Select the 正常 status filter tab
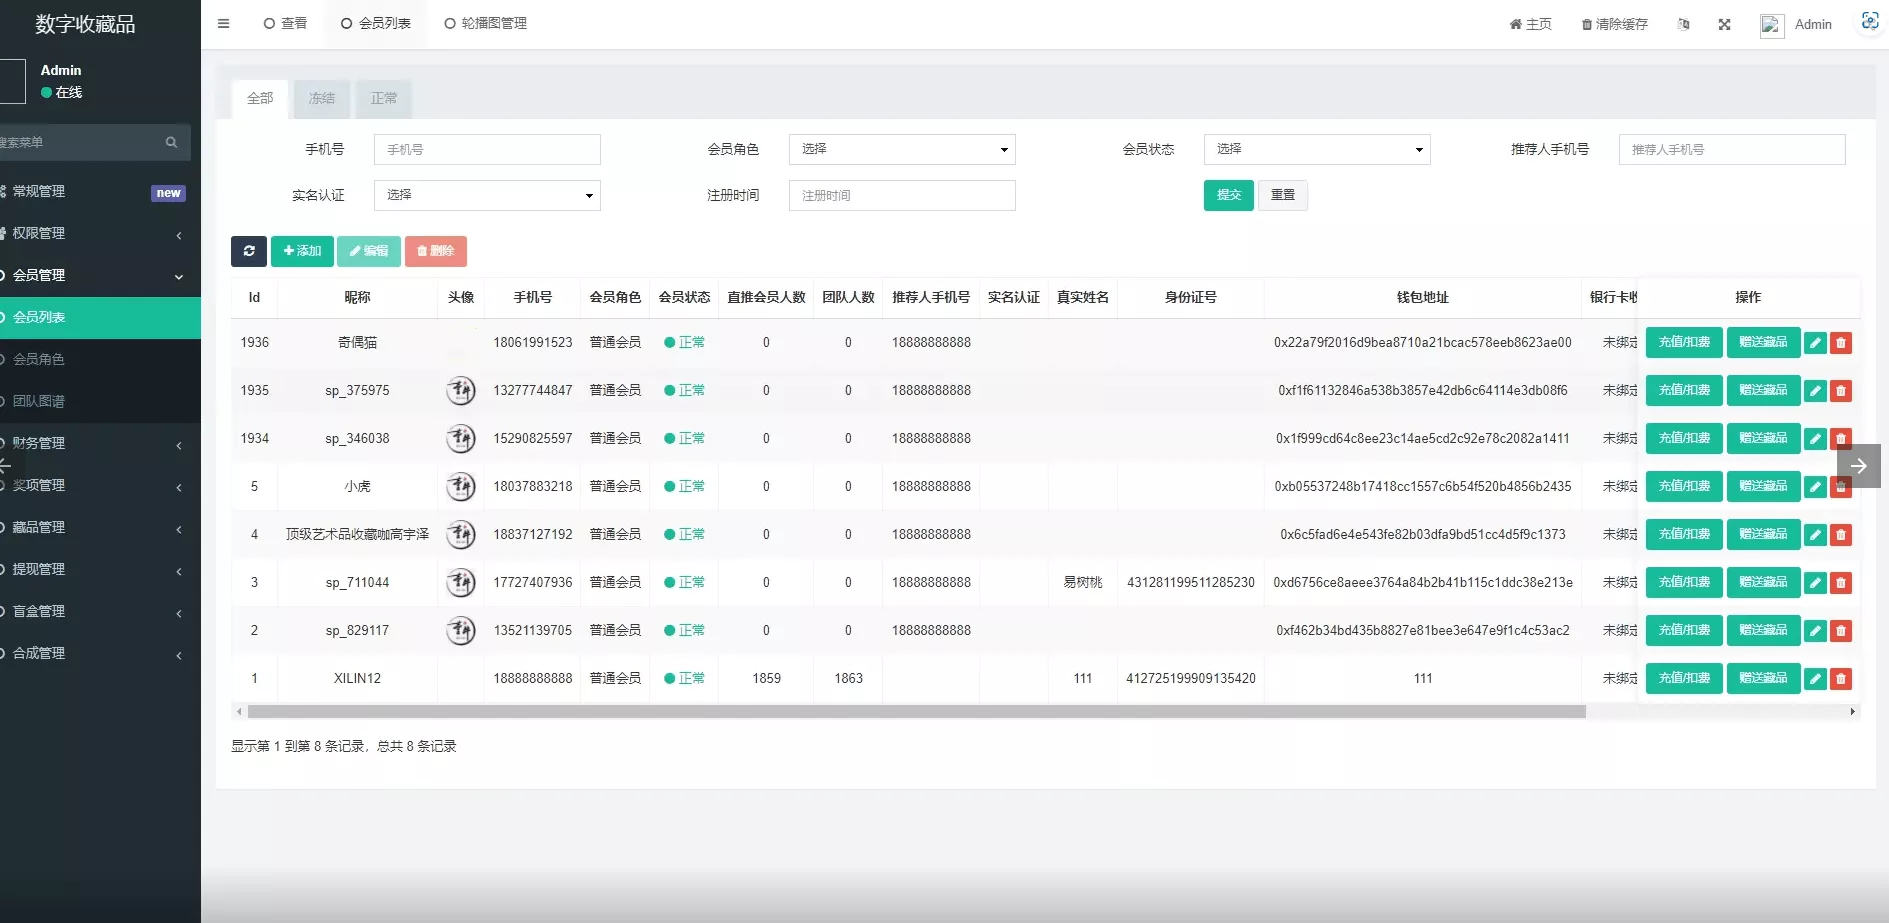The width and height of the screenshot is (1889, 923). tap(384, 98)
